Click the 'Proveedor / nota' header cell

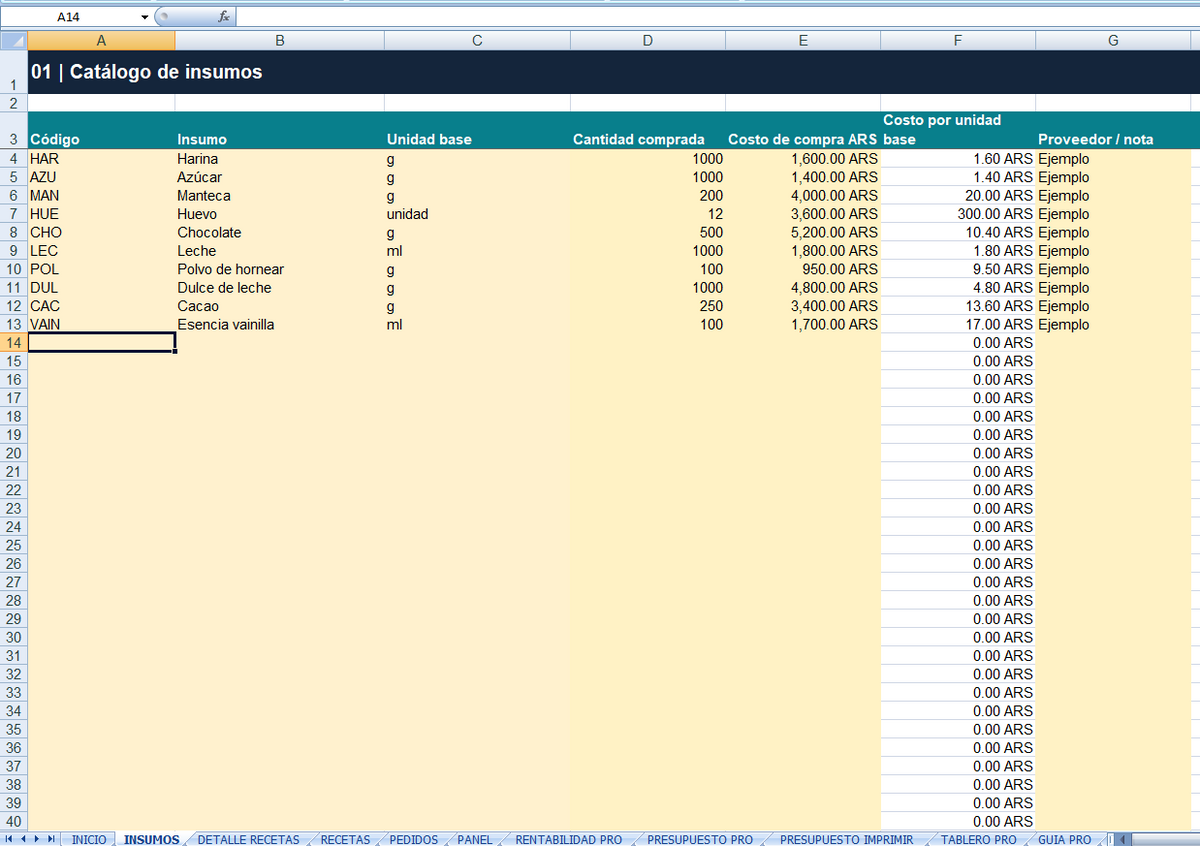pos(1113,131)
